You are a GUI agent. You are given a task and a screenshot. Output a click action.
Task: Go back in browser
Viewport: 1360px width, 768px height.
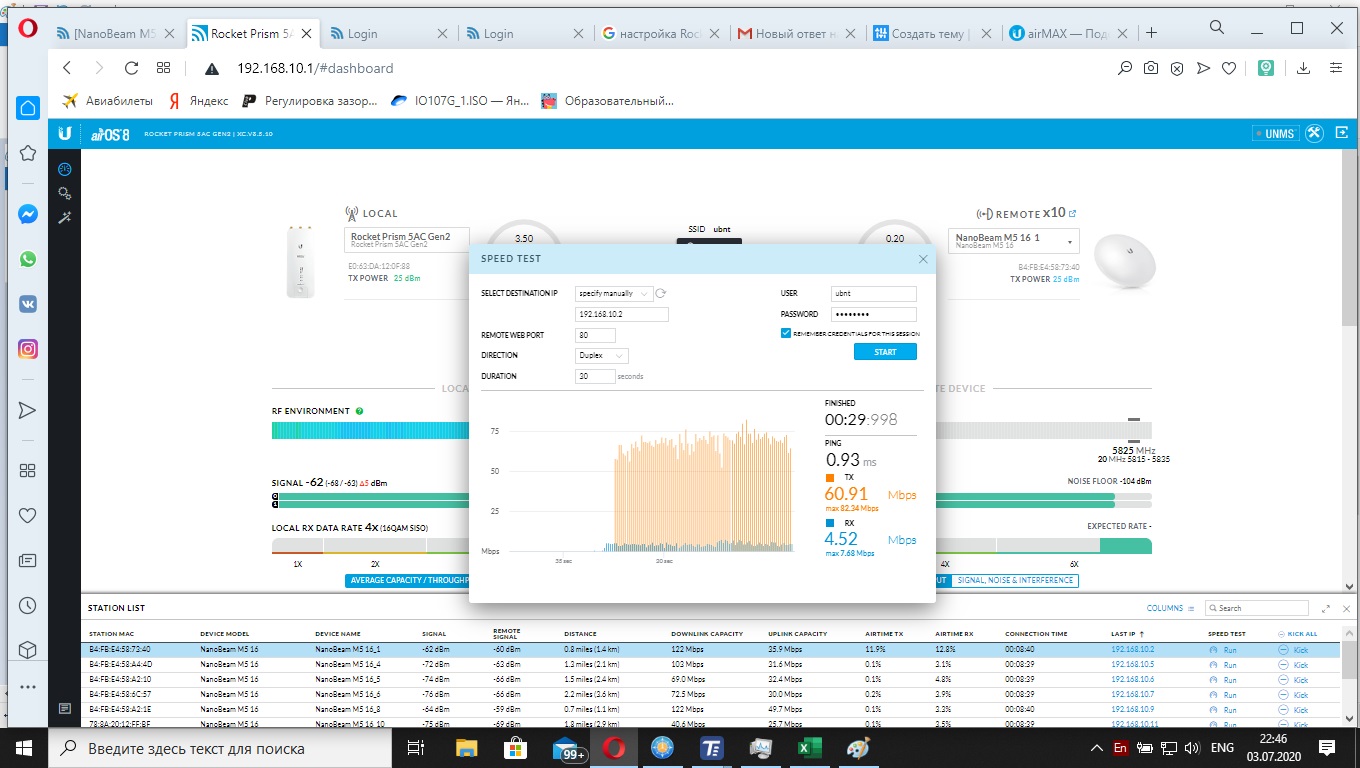[67, 68]
